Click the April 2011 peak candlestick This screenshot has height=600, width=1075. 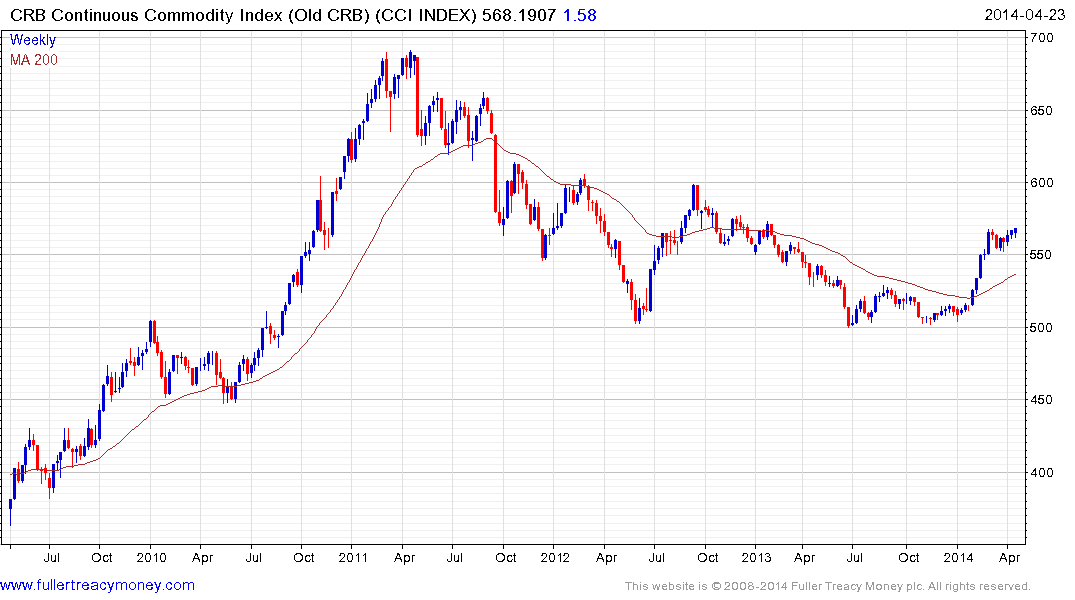(x=410, y=62)
